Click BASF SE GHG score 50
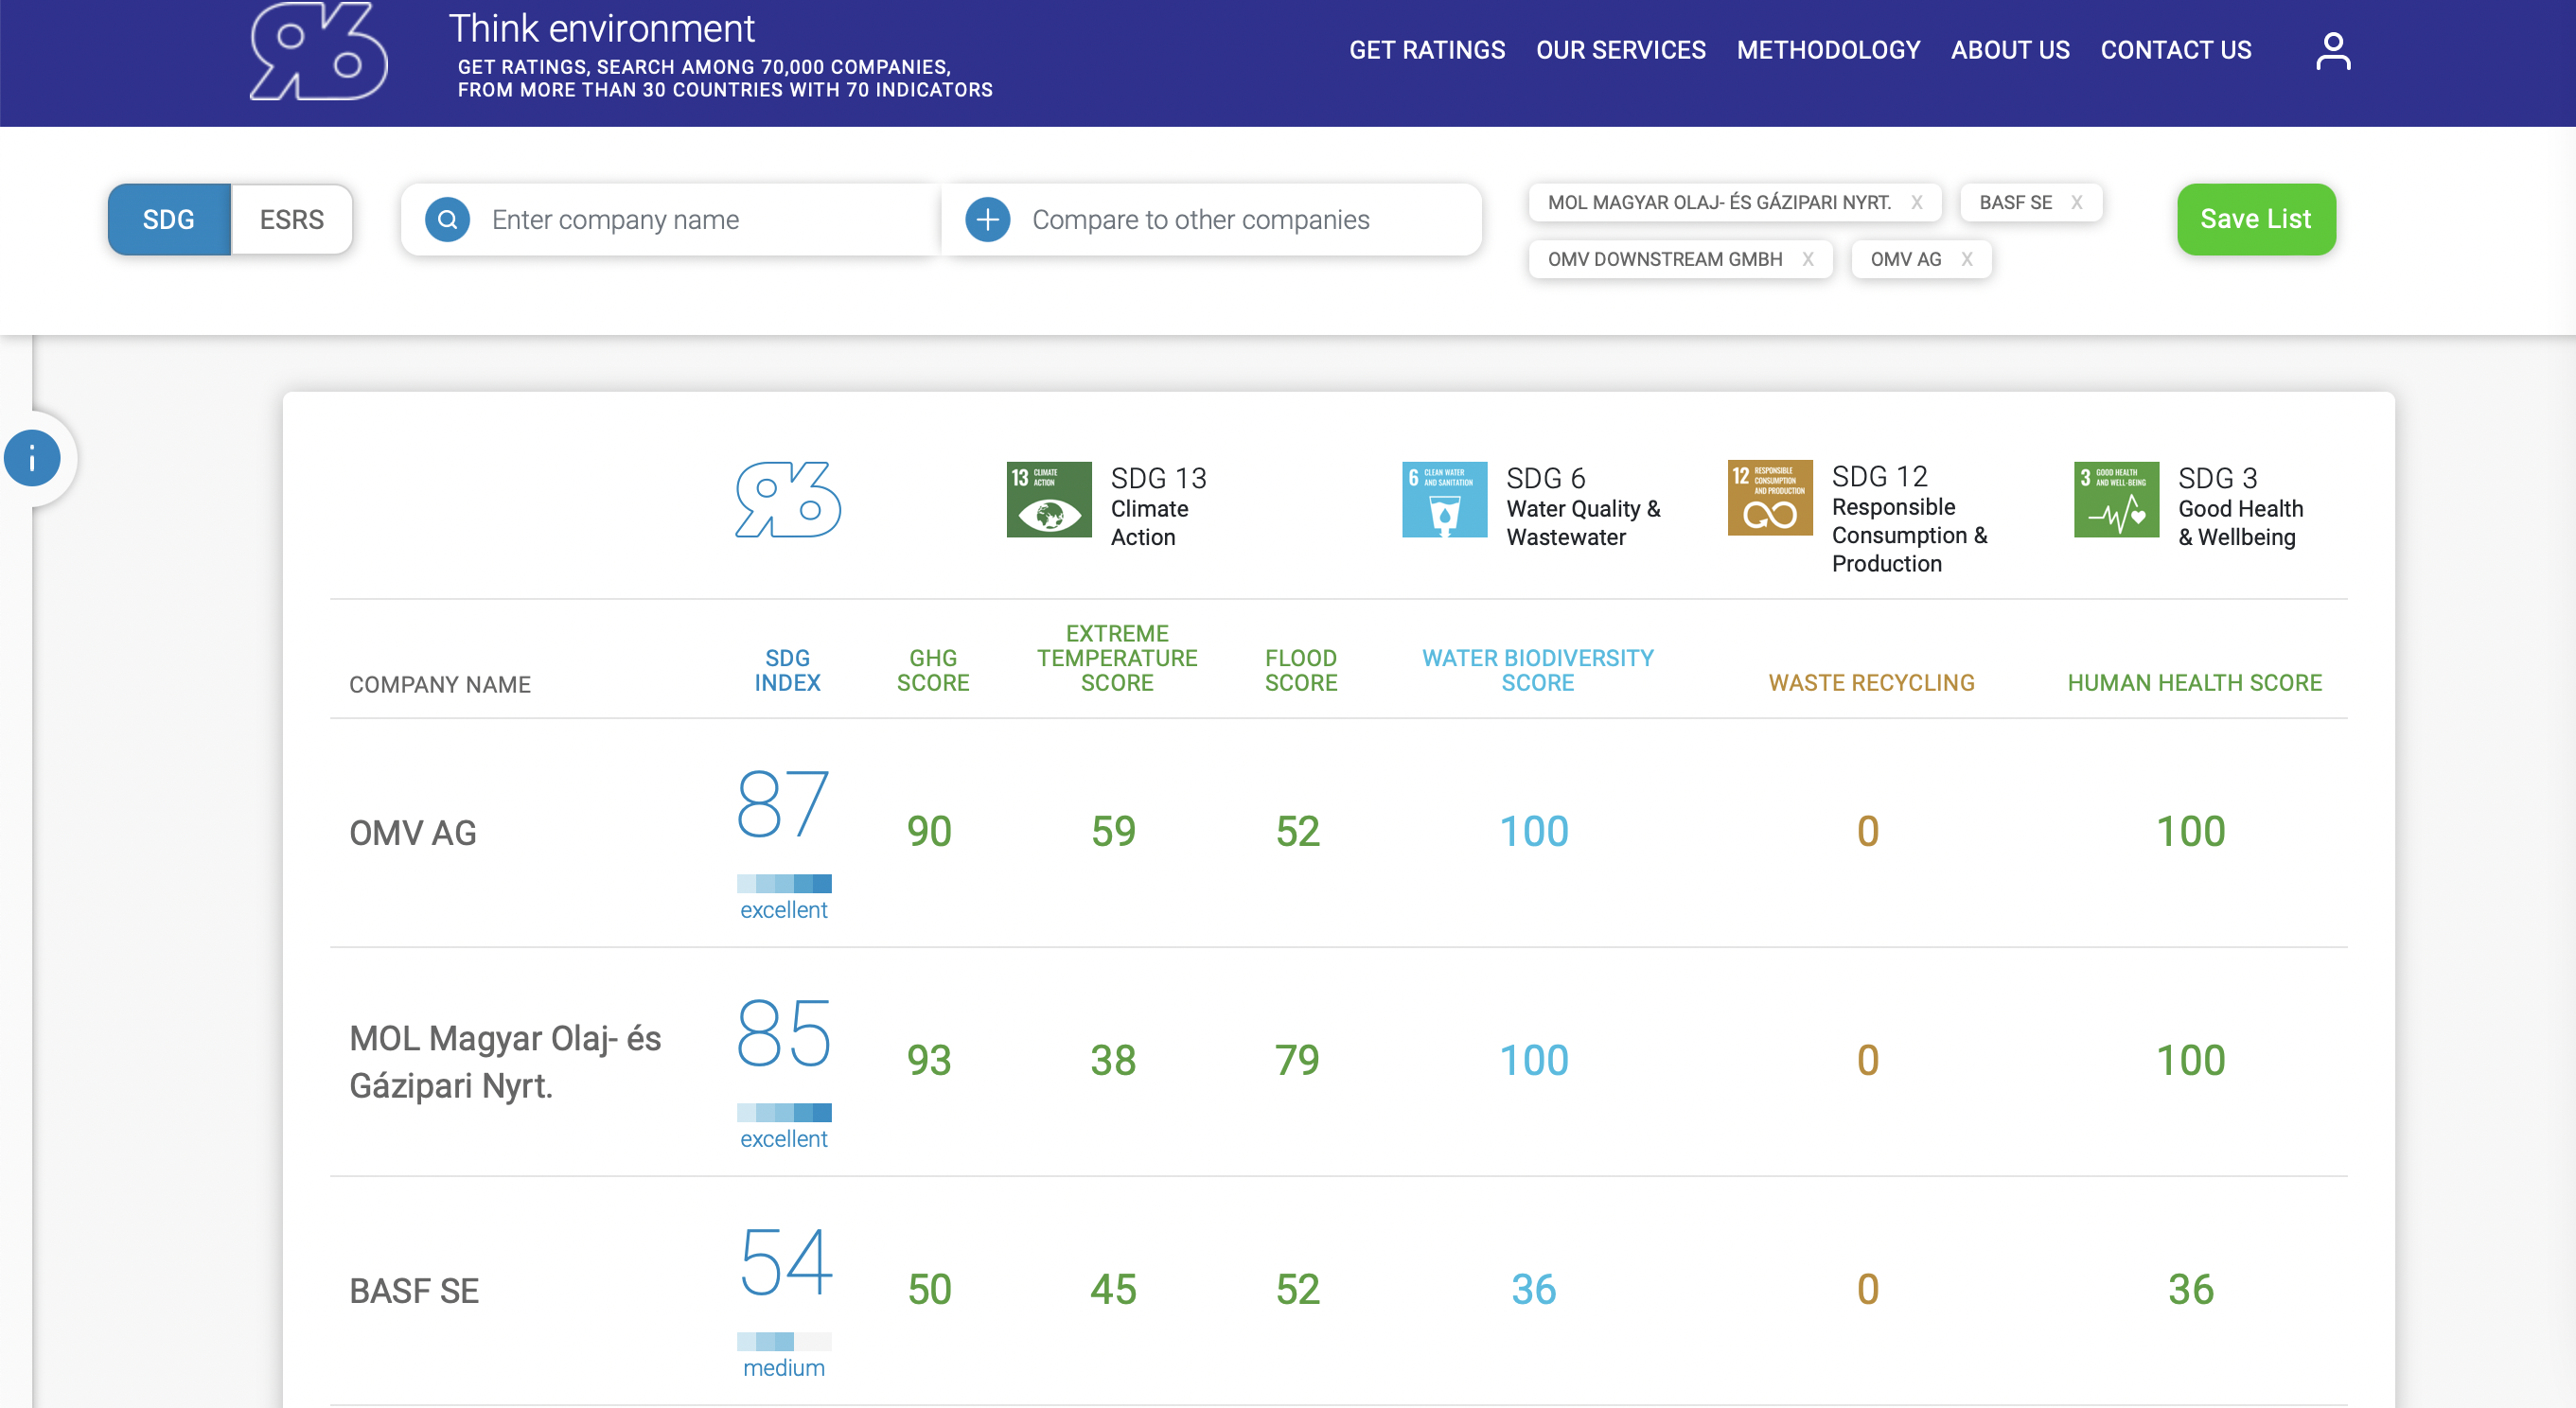This screenshot has height=1408, width=2576. coord(928,1289)
